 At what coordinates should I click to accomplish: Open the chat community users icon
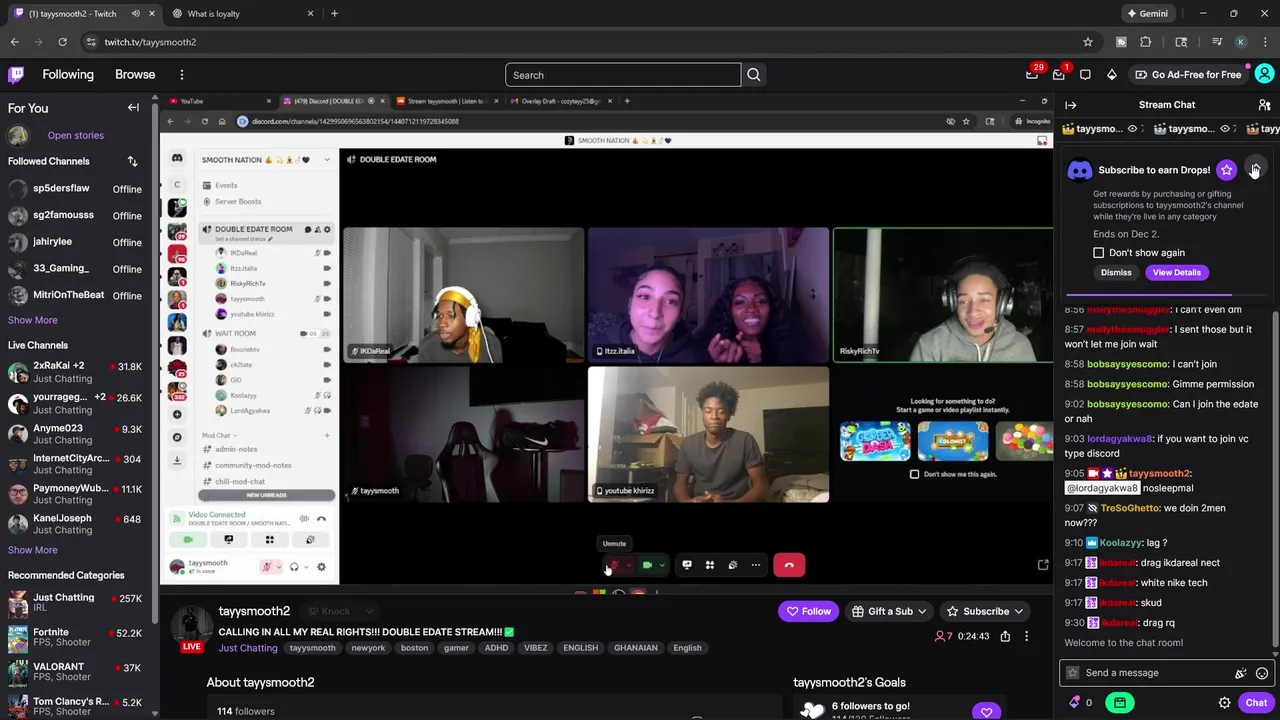(x=1264, y=105)
